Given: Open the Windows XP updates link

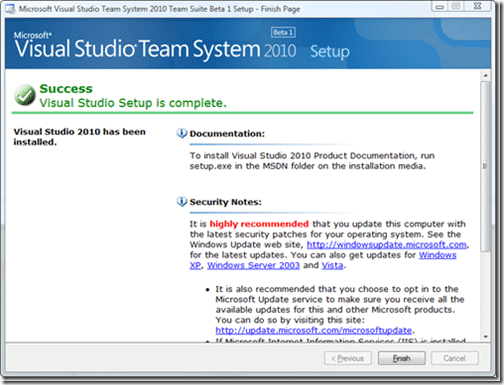Looking at the screenshot, I should [437, 255].
